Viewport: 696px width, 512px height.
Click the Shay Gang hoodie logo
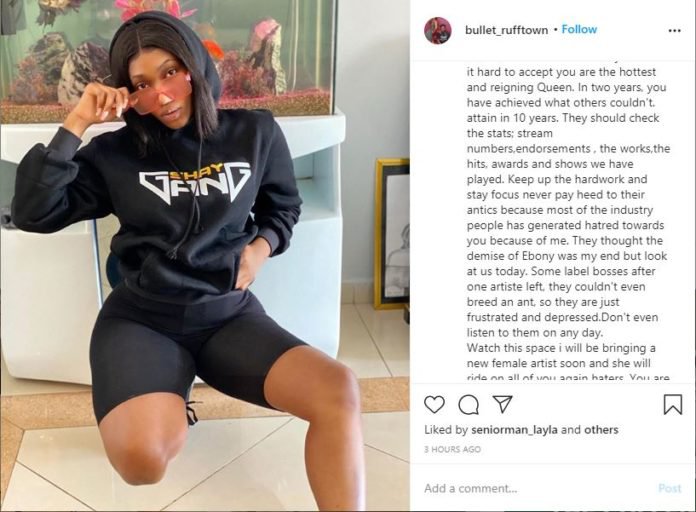click(x=194, y=183)
